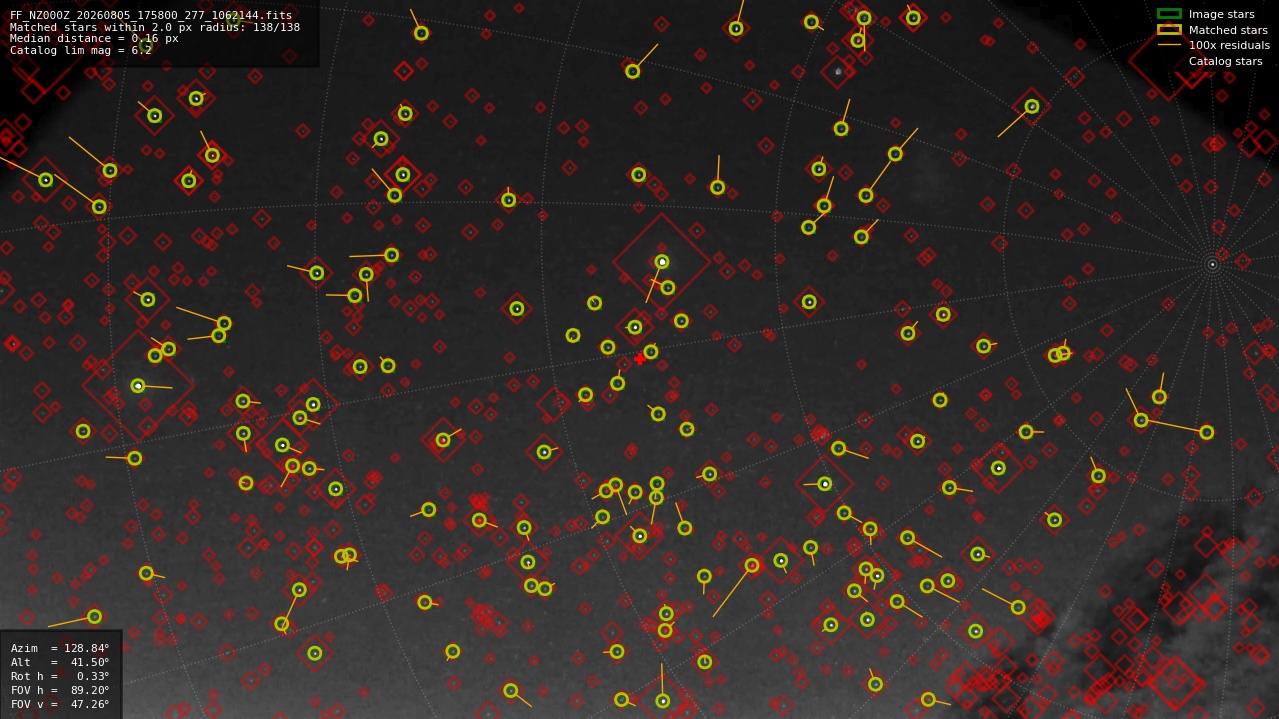Click the green Image stars legend swatch
The width and height of the screenshot is (1279, 719).
(1169, 14)
